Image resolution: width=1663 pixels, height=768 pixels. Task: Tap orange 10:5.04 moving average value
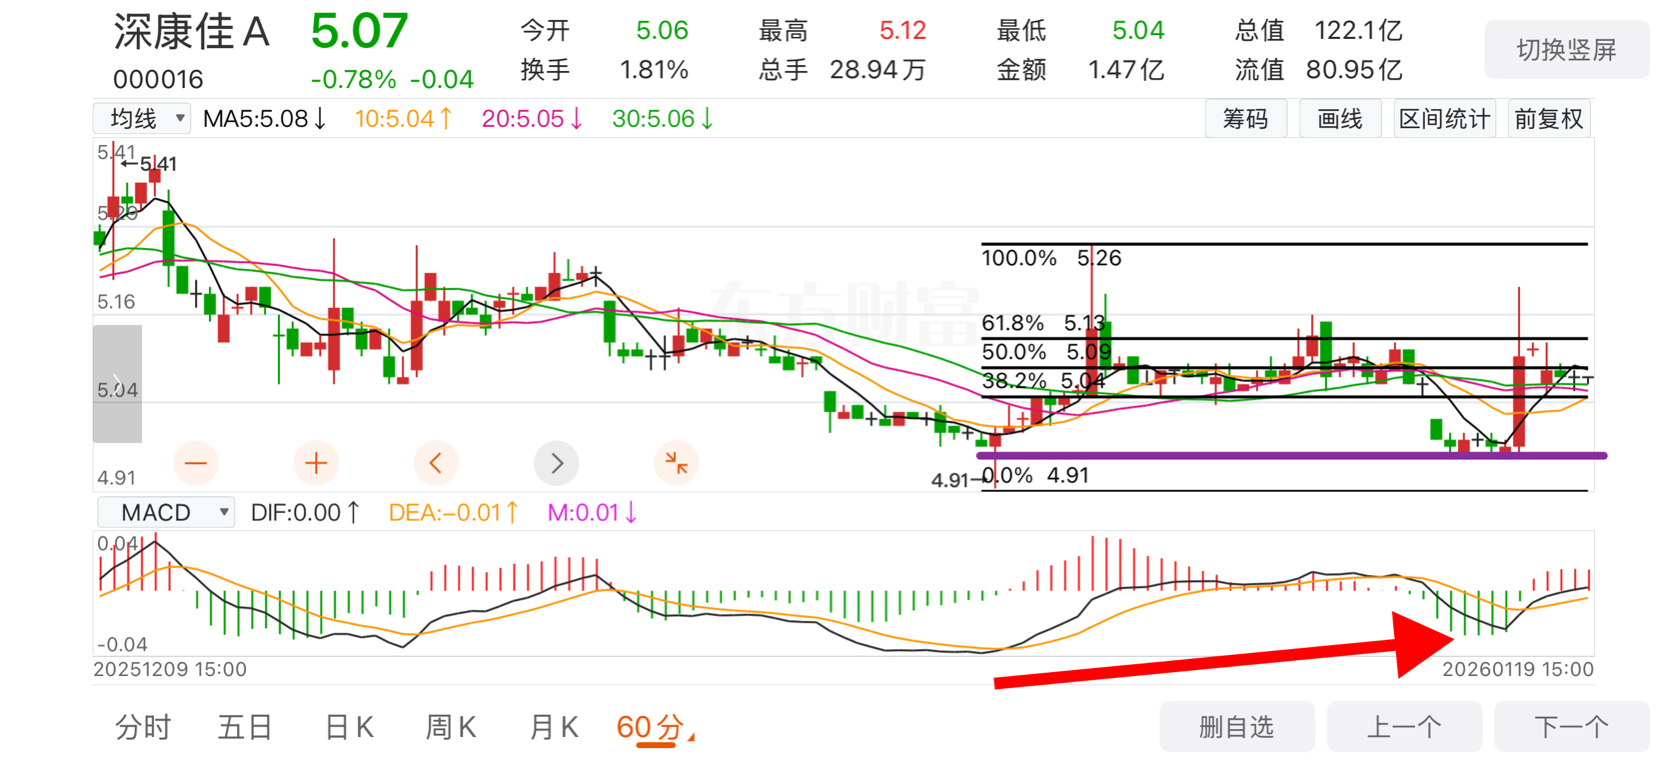click(404, 119)
